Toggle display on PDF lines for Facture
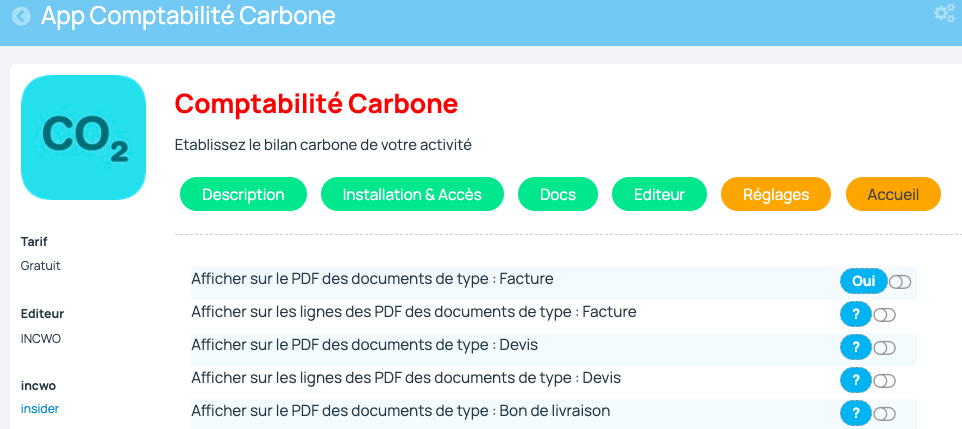This screenshot has width=962, height=429. tap(885, 315)
